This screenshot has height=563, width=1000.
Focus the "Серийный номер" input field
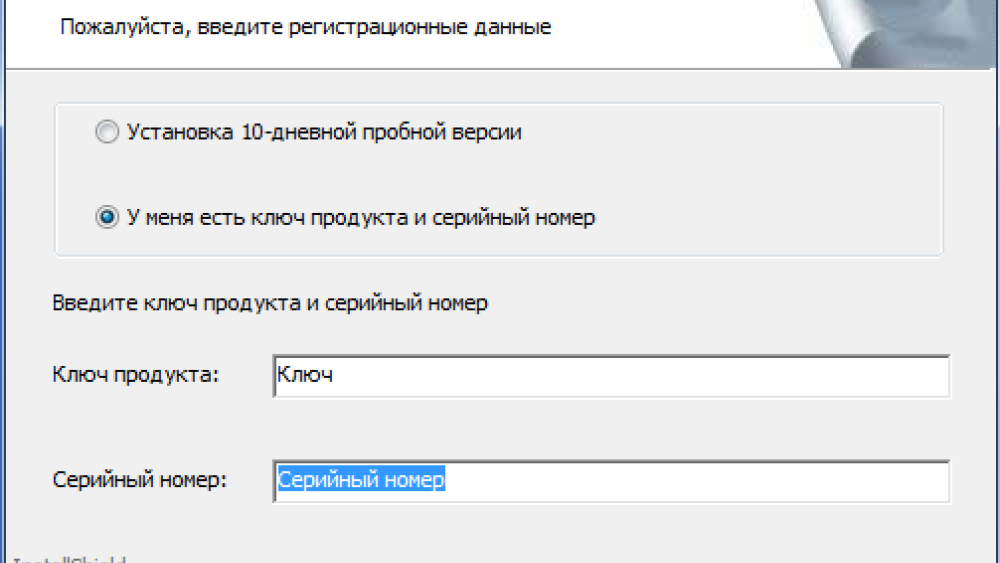(x=610, y=481)
